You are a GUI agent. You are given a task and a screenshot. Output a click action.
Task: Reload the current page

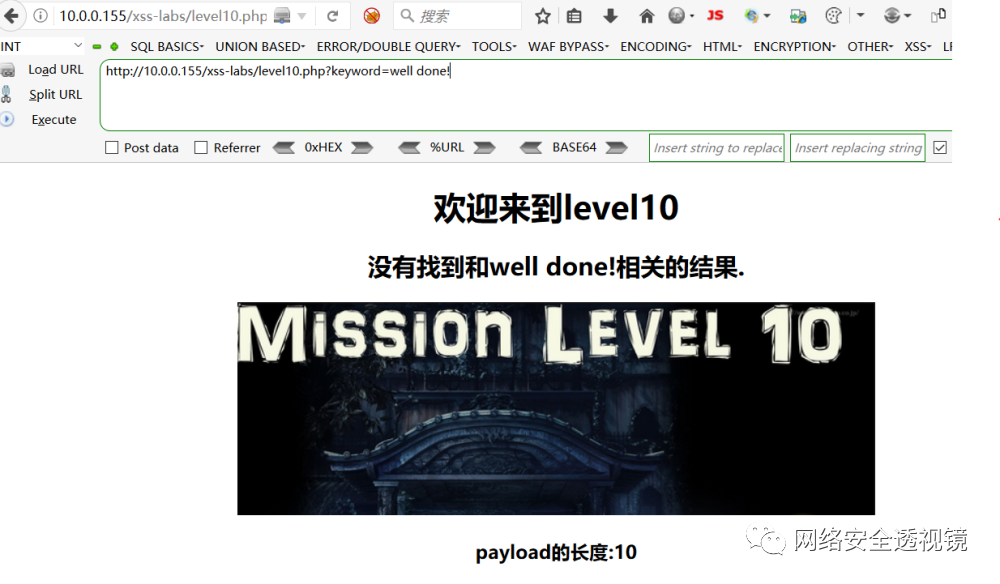(x=332, y=16)
